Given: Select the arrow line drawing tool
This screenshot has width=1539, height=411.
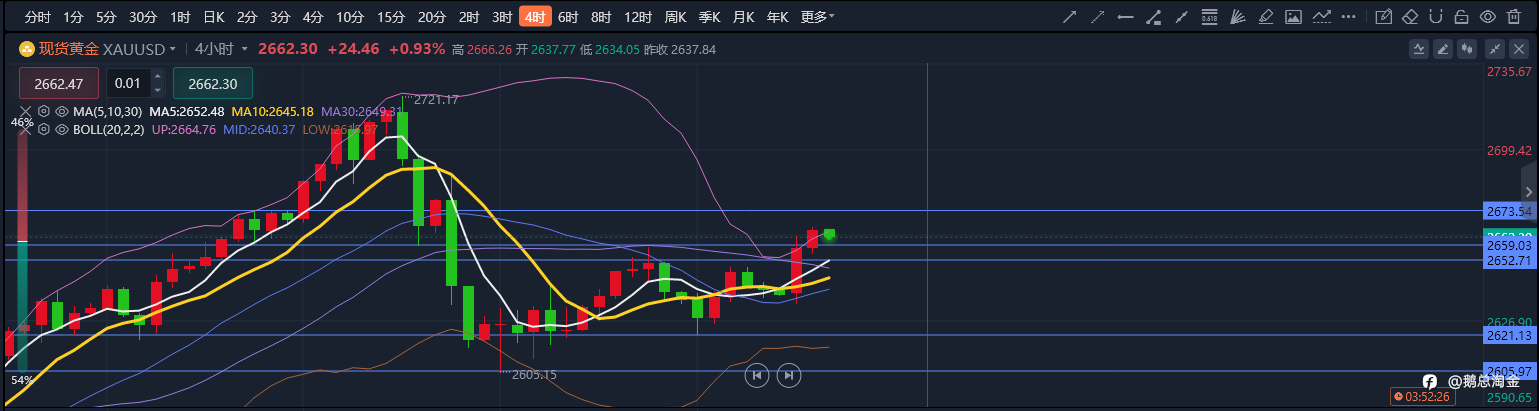Looking at the screenshot, I should click(1069, 17).
